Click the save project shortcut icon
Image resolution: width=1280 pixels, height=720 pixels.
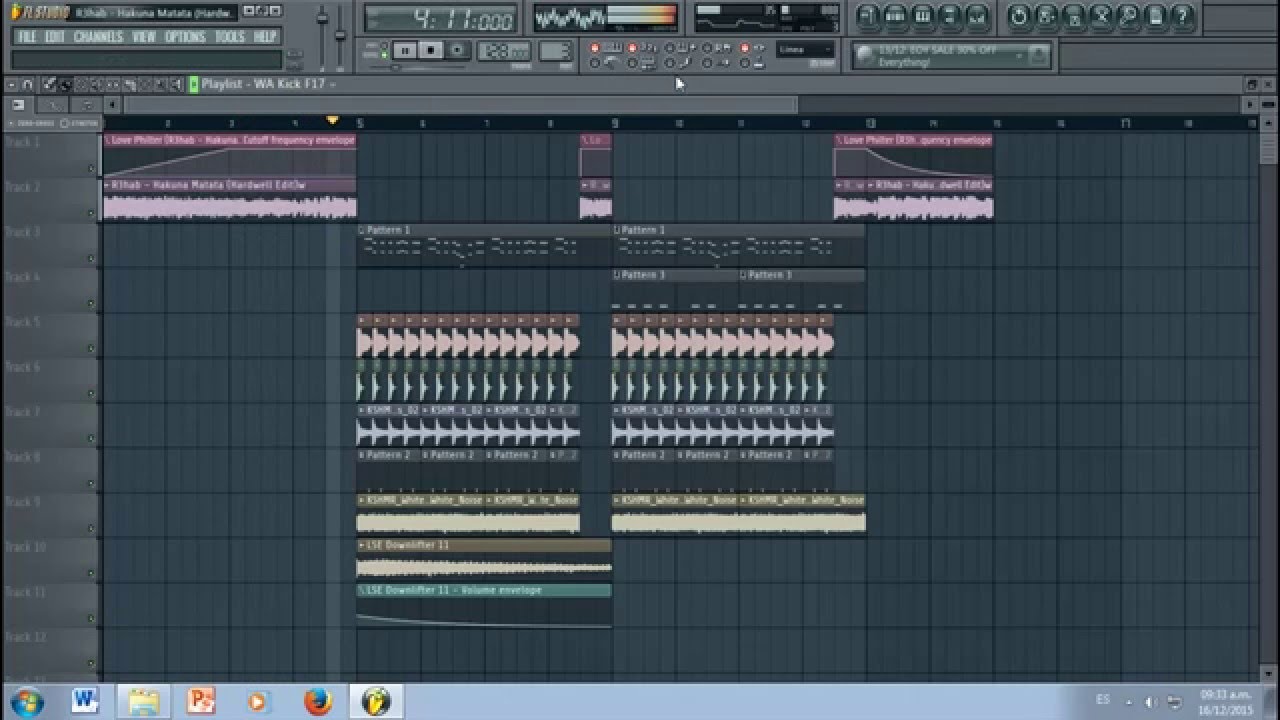[x=1045, y=15]
